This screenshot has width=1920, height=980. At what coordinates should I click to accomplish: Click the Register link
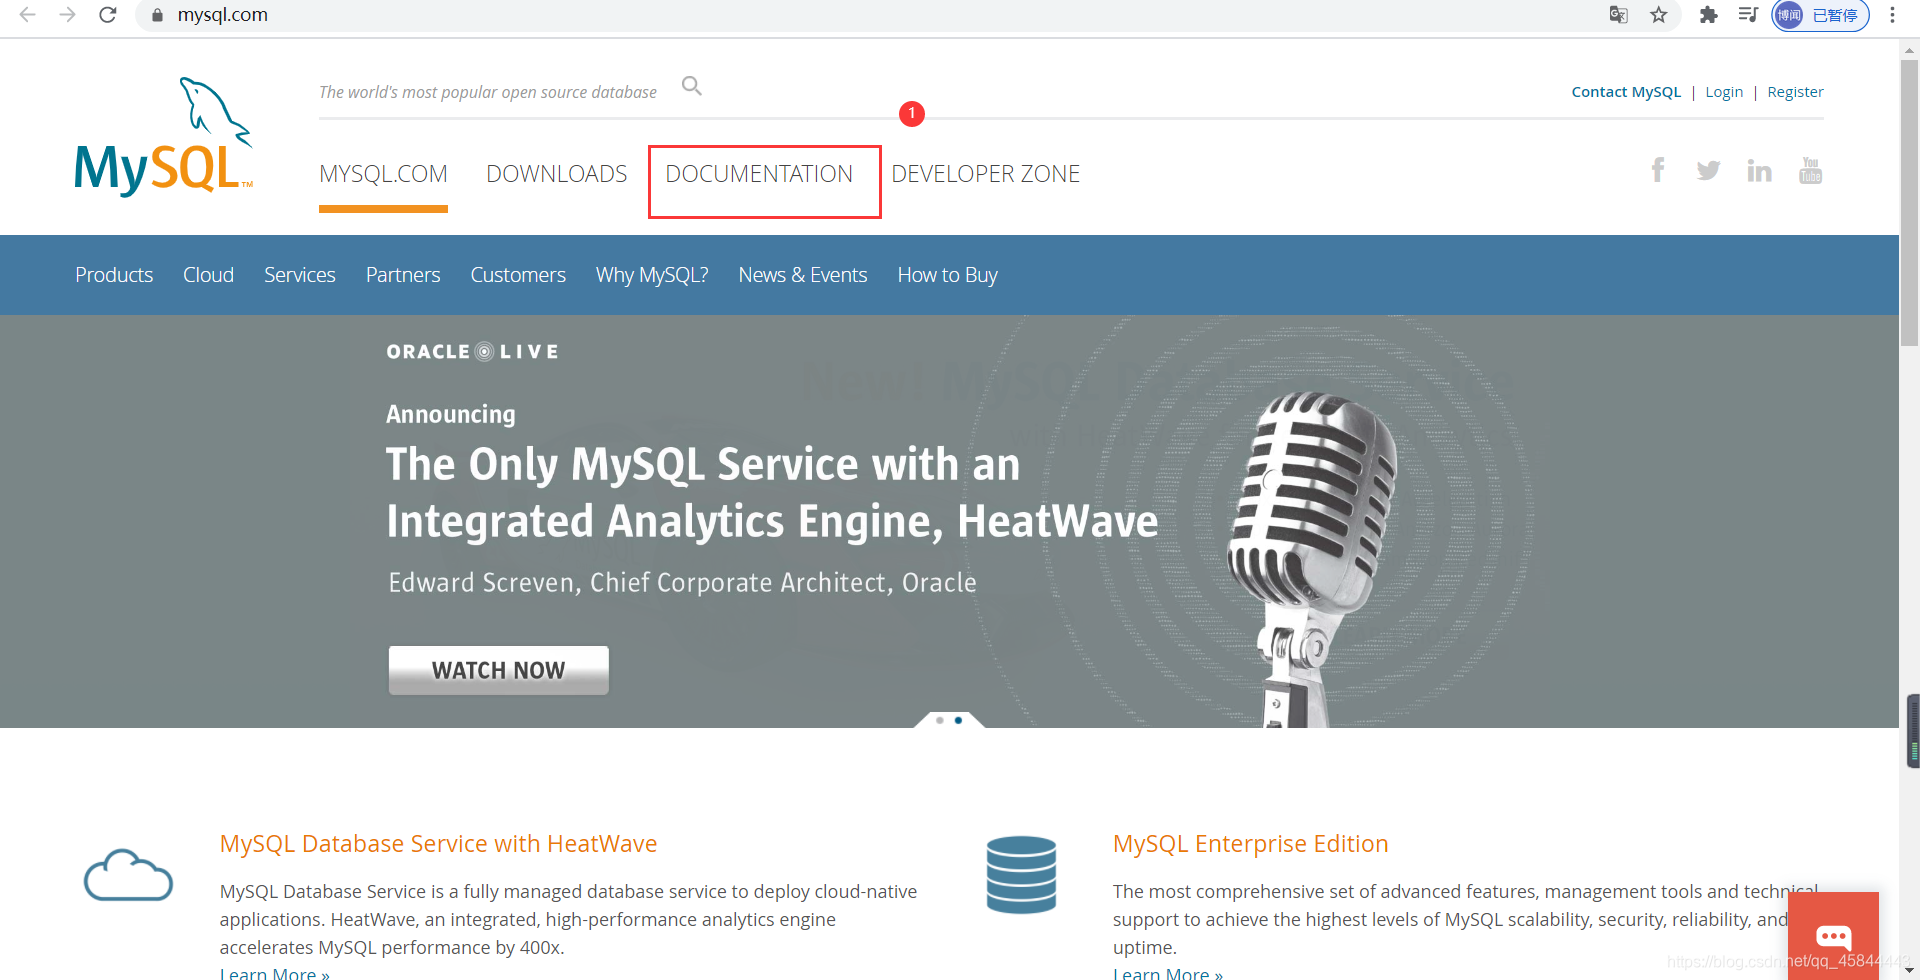[1795, 92]
